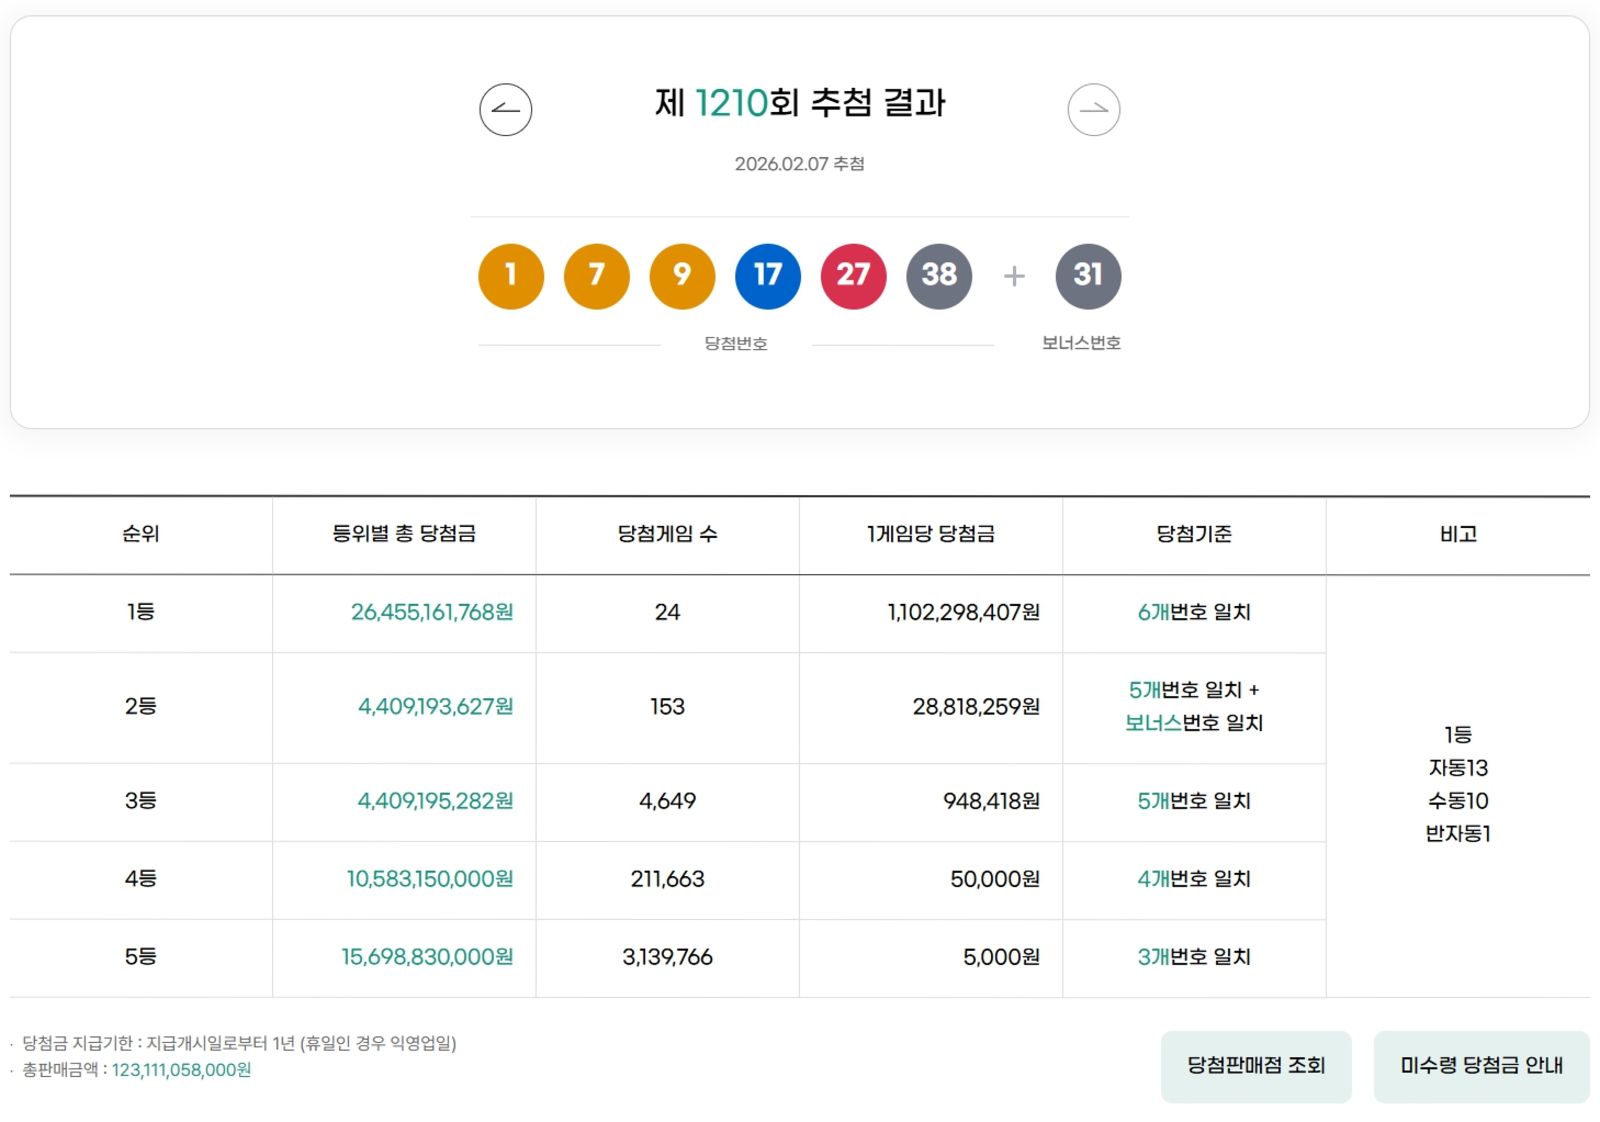Select the number 9 winning ball
The height and width of the screenshot is (1122, 1600).
(682, 276)
